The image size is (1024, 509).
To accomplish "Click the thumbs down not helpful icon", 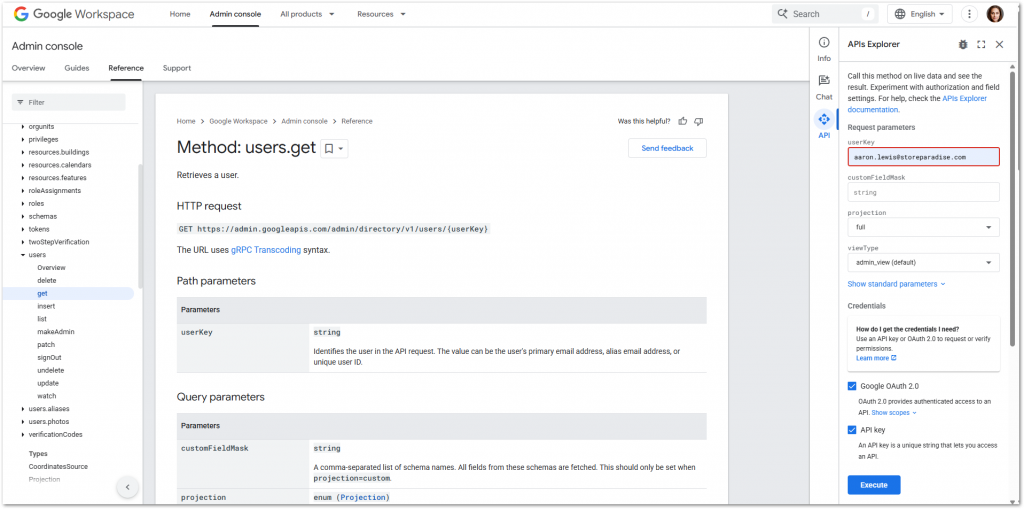I will (x=698, y=121).
